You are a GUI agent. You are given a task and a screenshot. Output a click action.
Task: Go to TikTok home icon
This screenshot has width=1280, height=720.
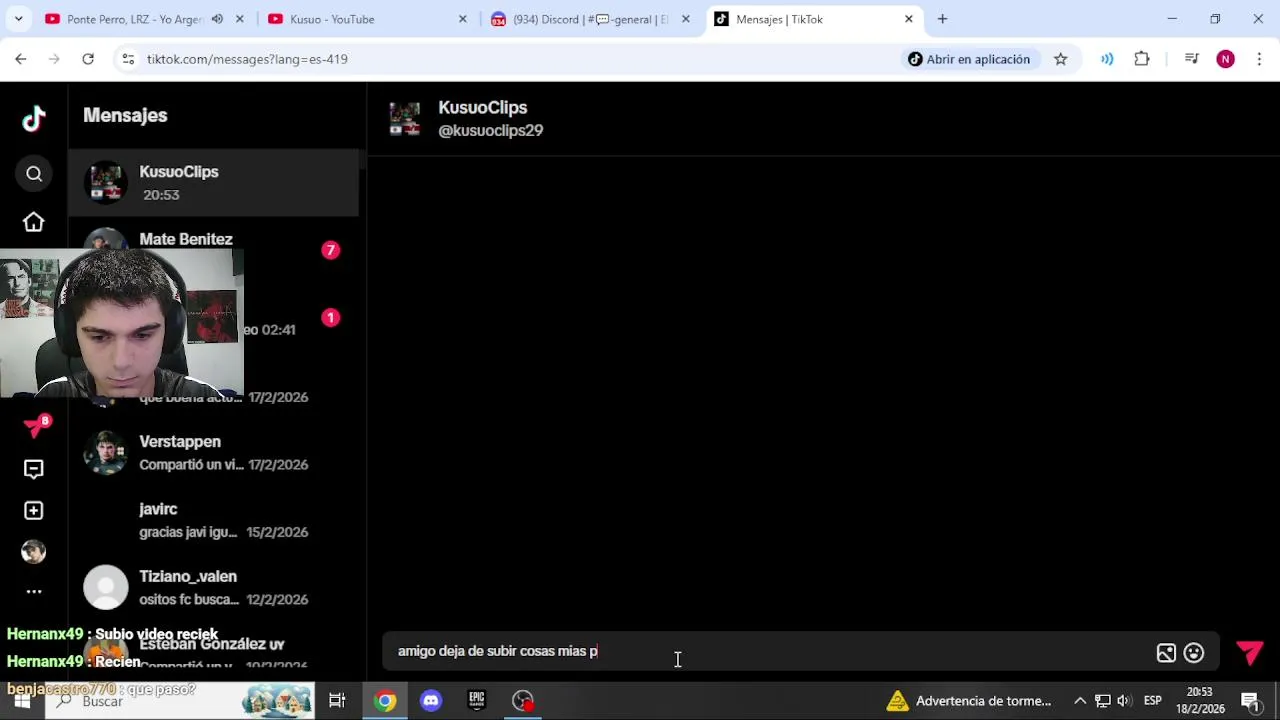(34, 222)
